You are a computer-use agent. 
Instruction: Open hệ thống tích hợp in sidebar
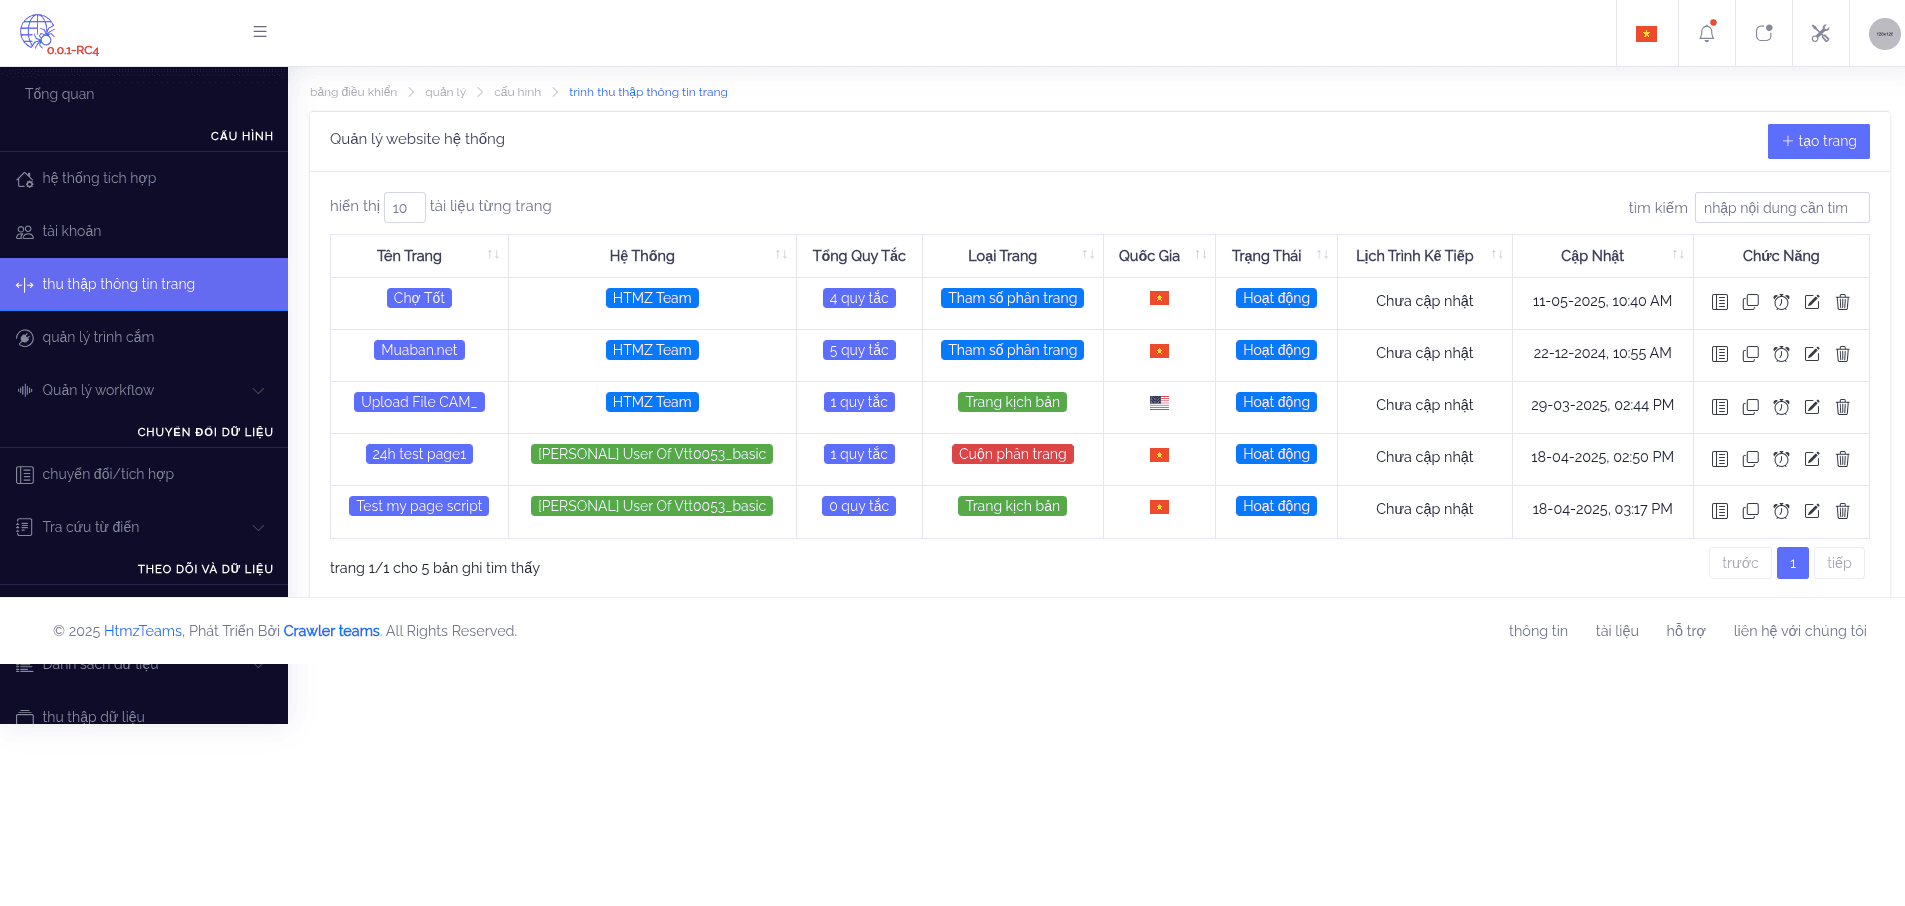[x=99, y=178]
